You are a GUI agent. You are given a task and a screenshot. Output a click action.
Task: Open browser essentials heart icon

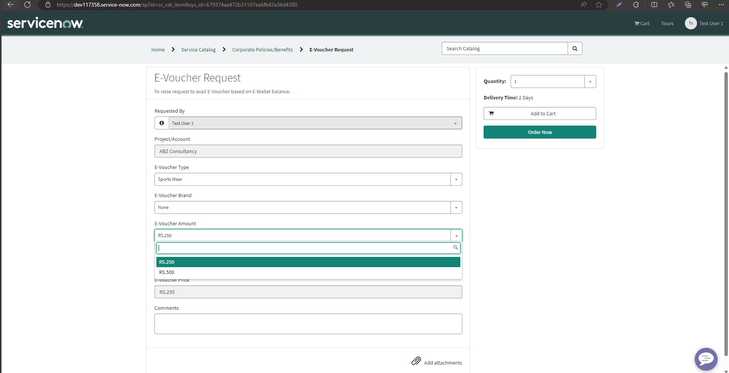[705, 5]
